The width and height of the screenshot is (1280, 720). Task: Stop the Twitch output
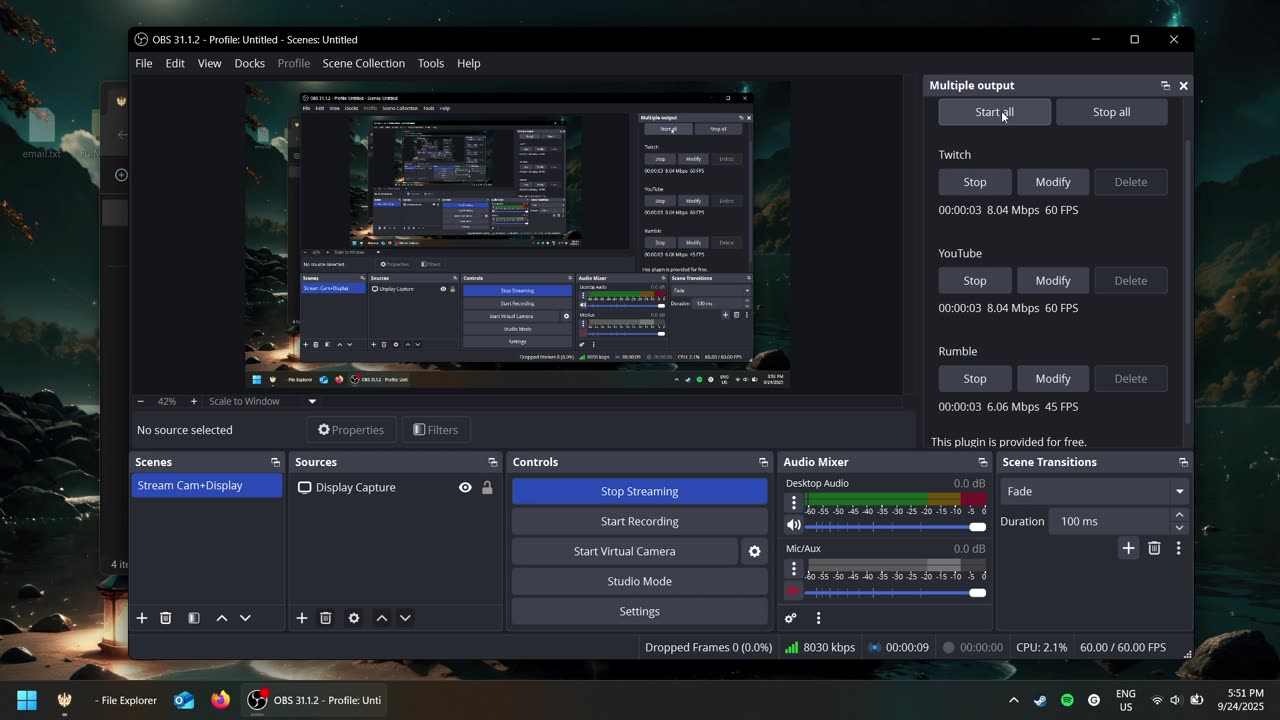975,182
